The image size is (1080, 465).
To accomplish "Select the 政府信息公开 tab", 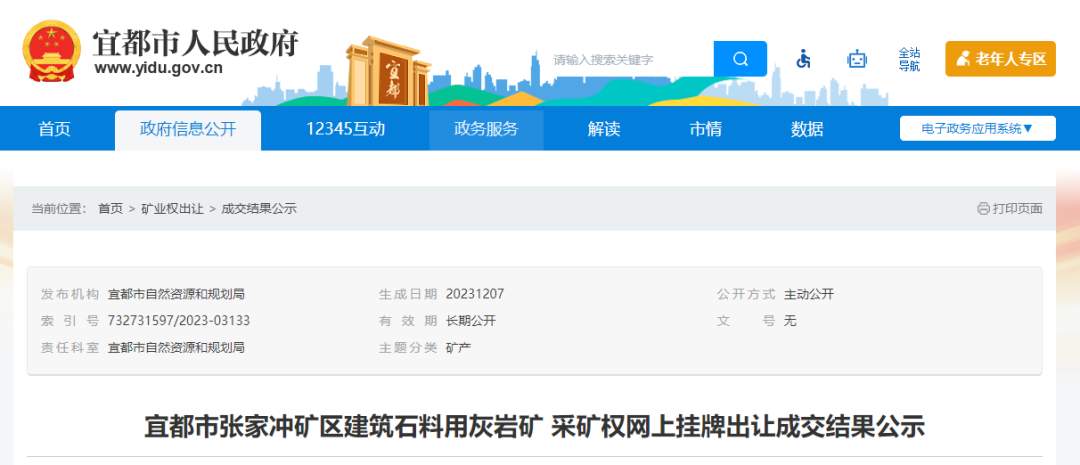I will [x=188, y=129].
